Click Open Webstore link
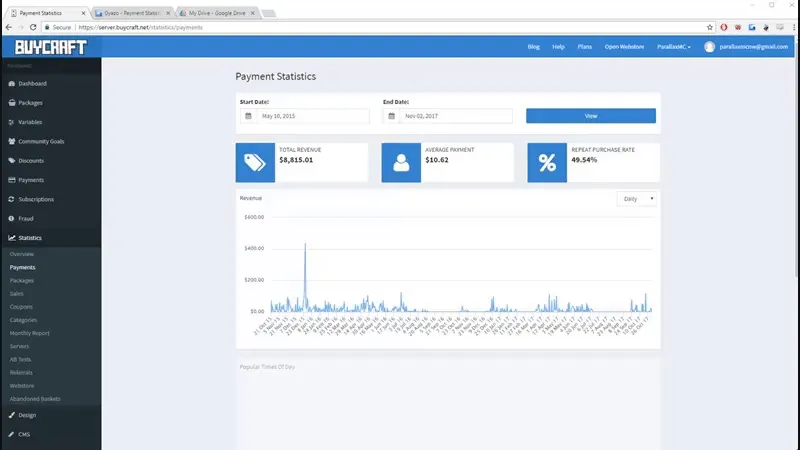 pyautogui.click(x=624, y=47)
